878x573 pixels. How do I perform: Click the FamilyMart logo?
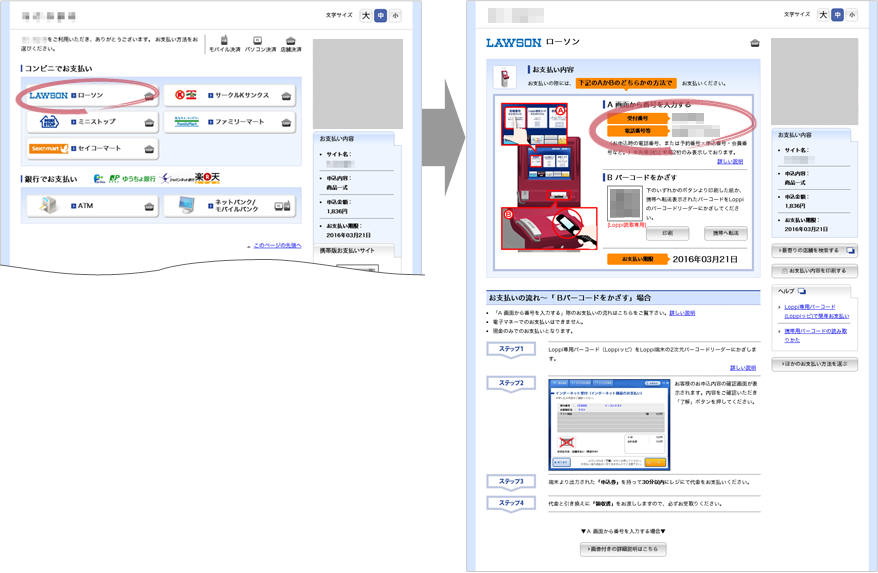point(186,122)
